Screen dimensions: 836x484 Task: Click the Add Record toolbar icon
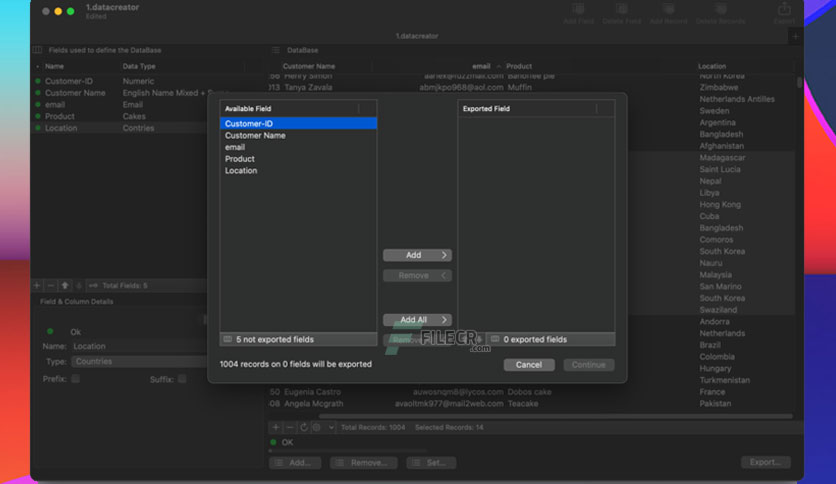(x=668, y=9)
